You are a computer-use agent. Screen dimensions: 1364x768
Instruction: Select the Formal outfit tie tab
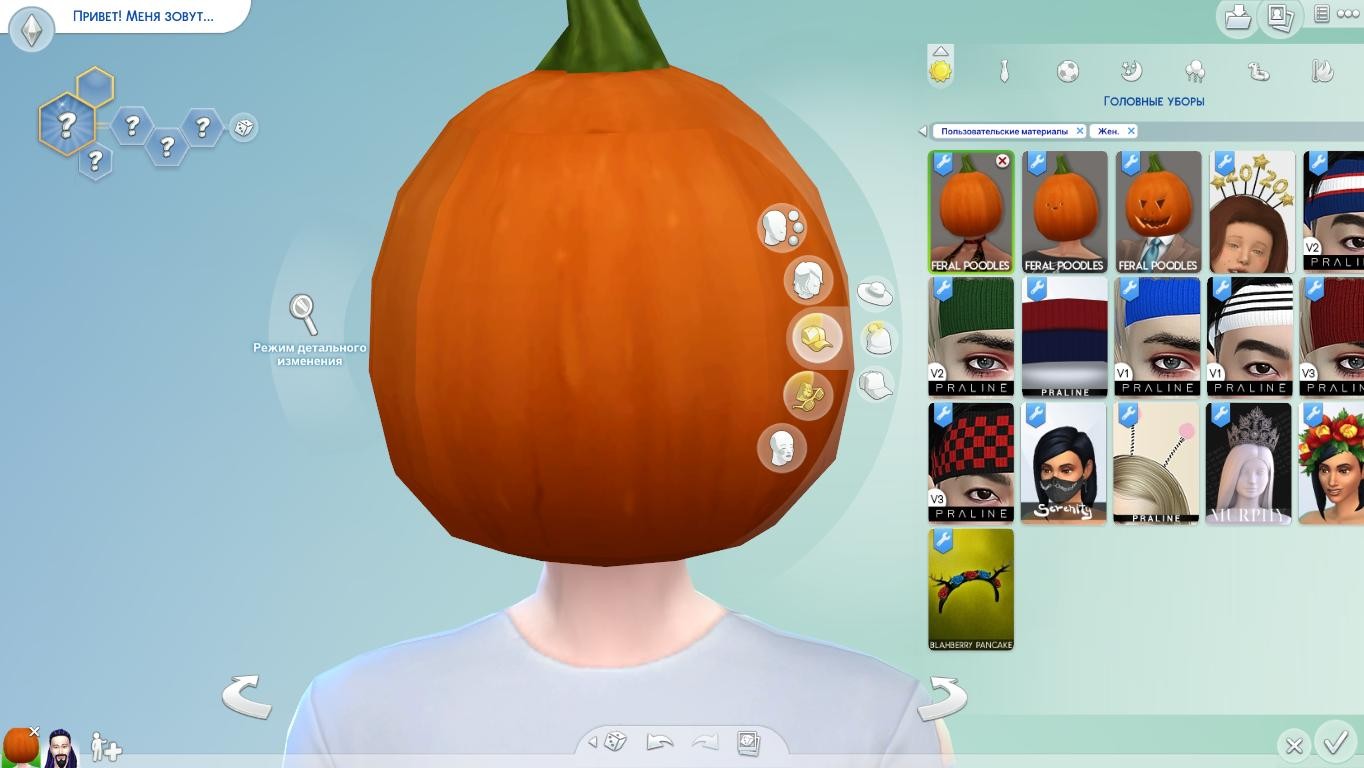[x=1004, y=71]
